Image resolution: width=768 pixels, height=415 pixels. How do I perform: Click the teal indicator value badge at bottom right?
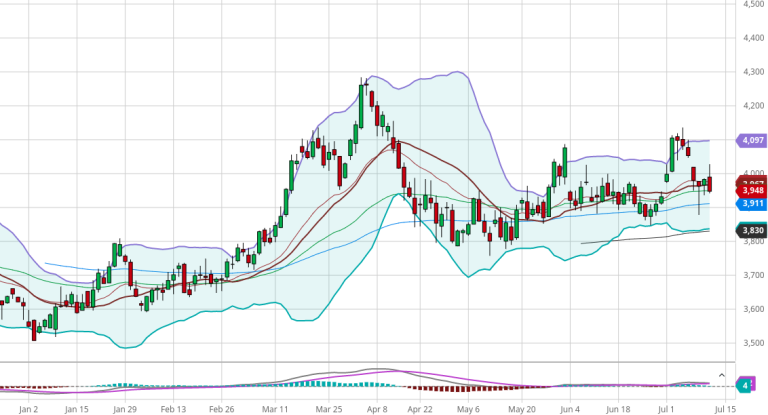click(748, 384)
